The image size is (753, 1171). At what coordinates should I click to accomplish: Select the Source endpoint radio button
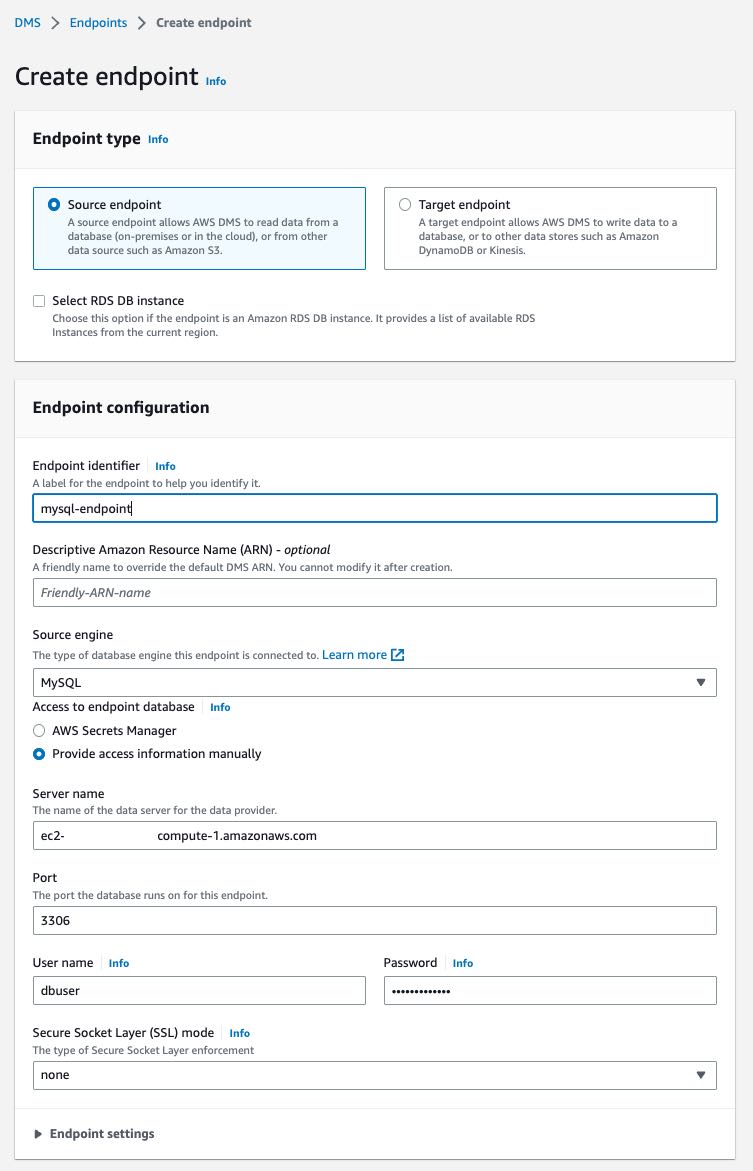point(54,205)
